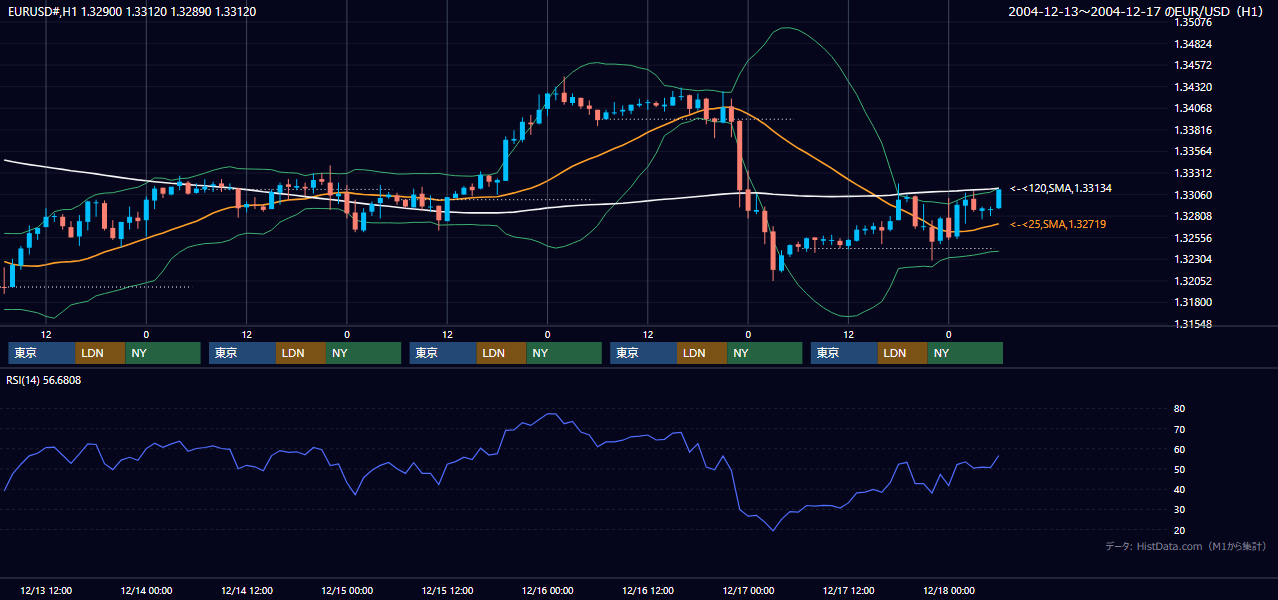Click the 12/13 12:00 date label
This screenshot has width=1278, height=600.
(45, 590)
